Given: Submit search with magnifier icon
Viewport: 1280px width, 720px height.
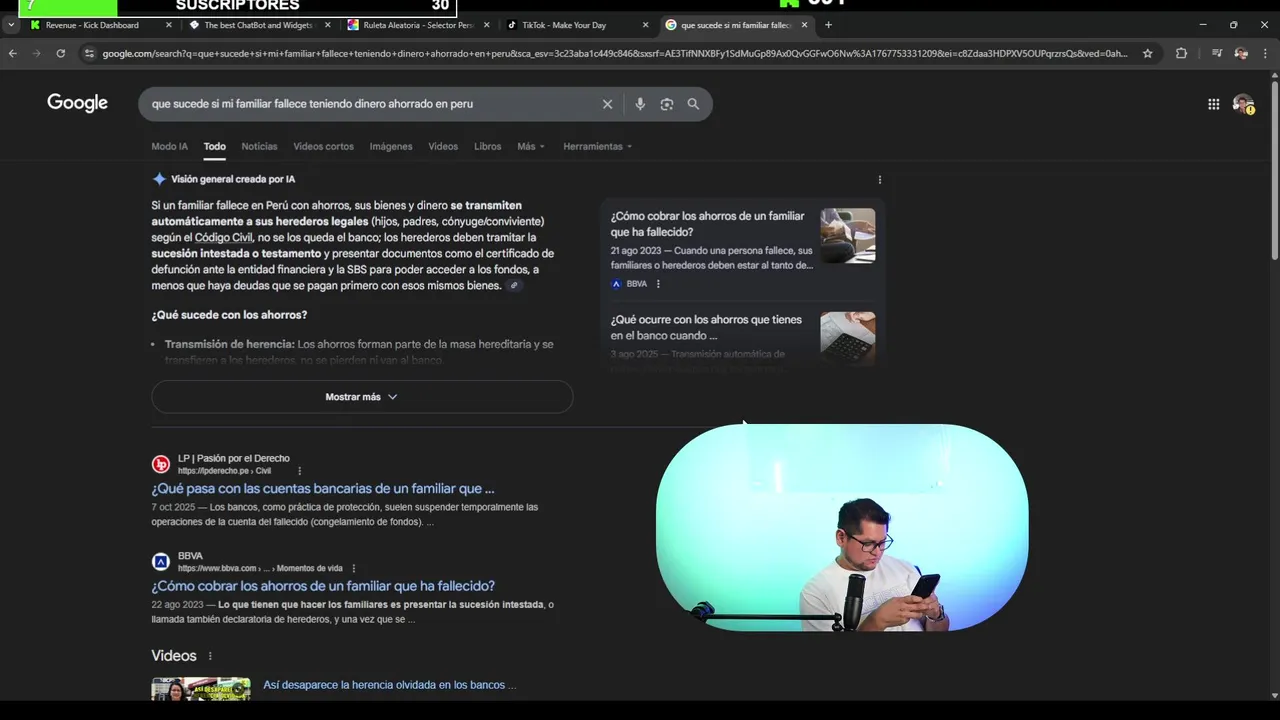Looking at the screenshot, I should (693, 104).
